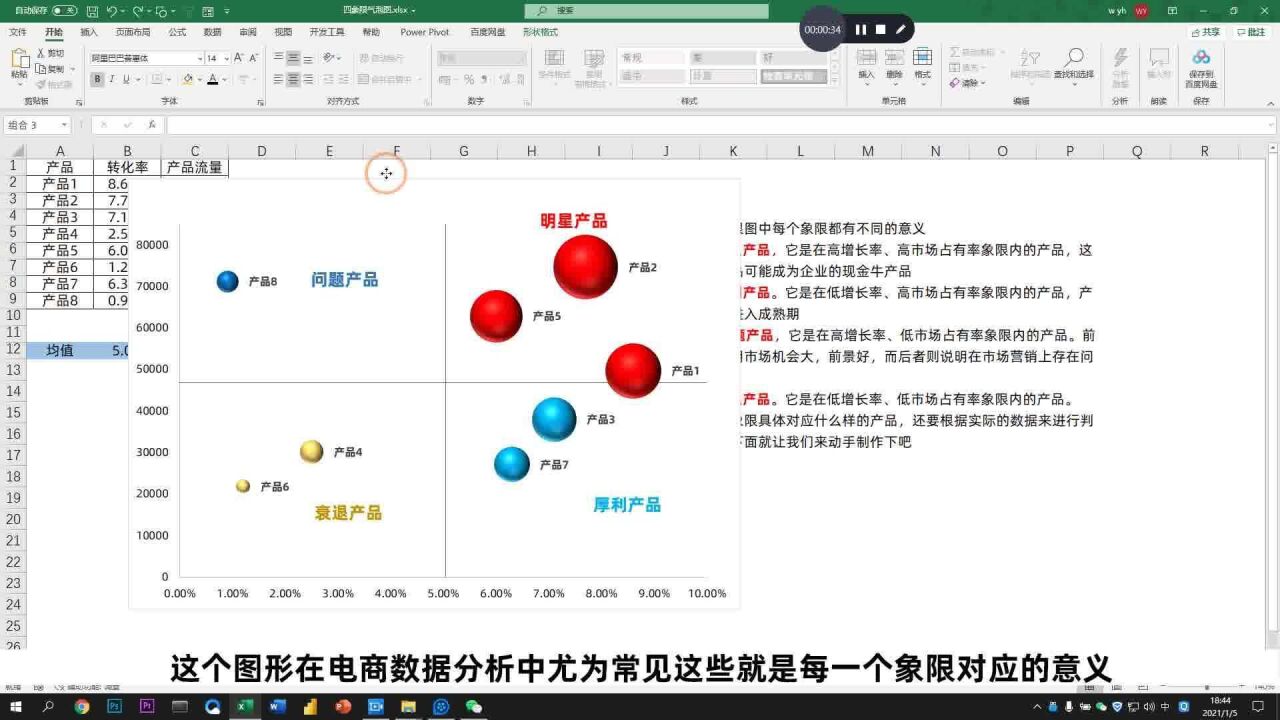Open the 插入 cells icon

[866, 58]
